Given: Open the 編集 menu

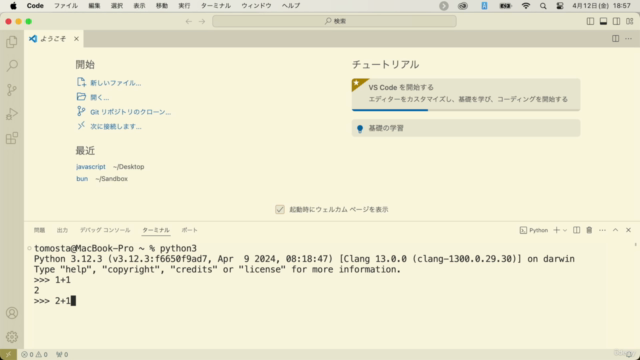Looking at the screenshot, I should tap(94, 6).
